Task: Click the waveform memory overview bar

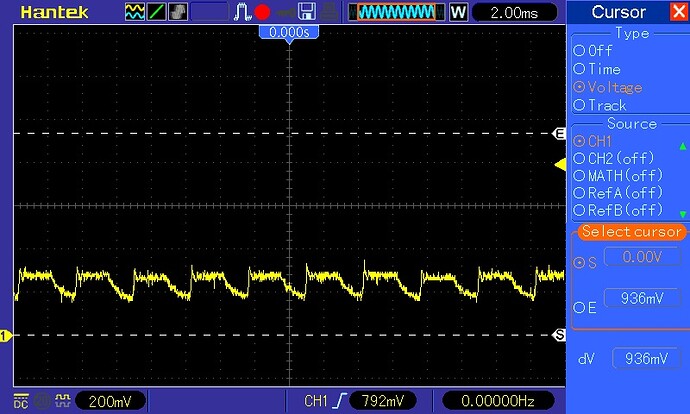Action: click(396, 12)
